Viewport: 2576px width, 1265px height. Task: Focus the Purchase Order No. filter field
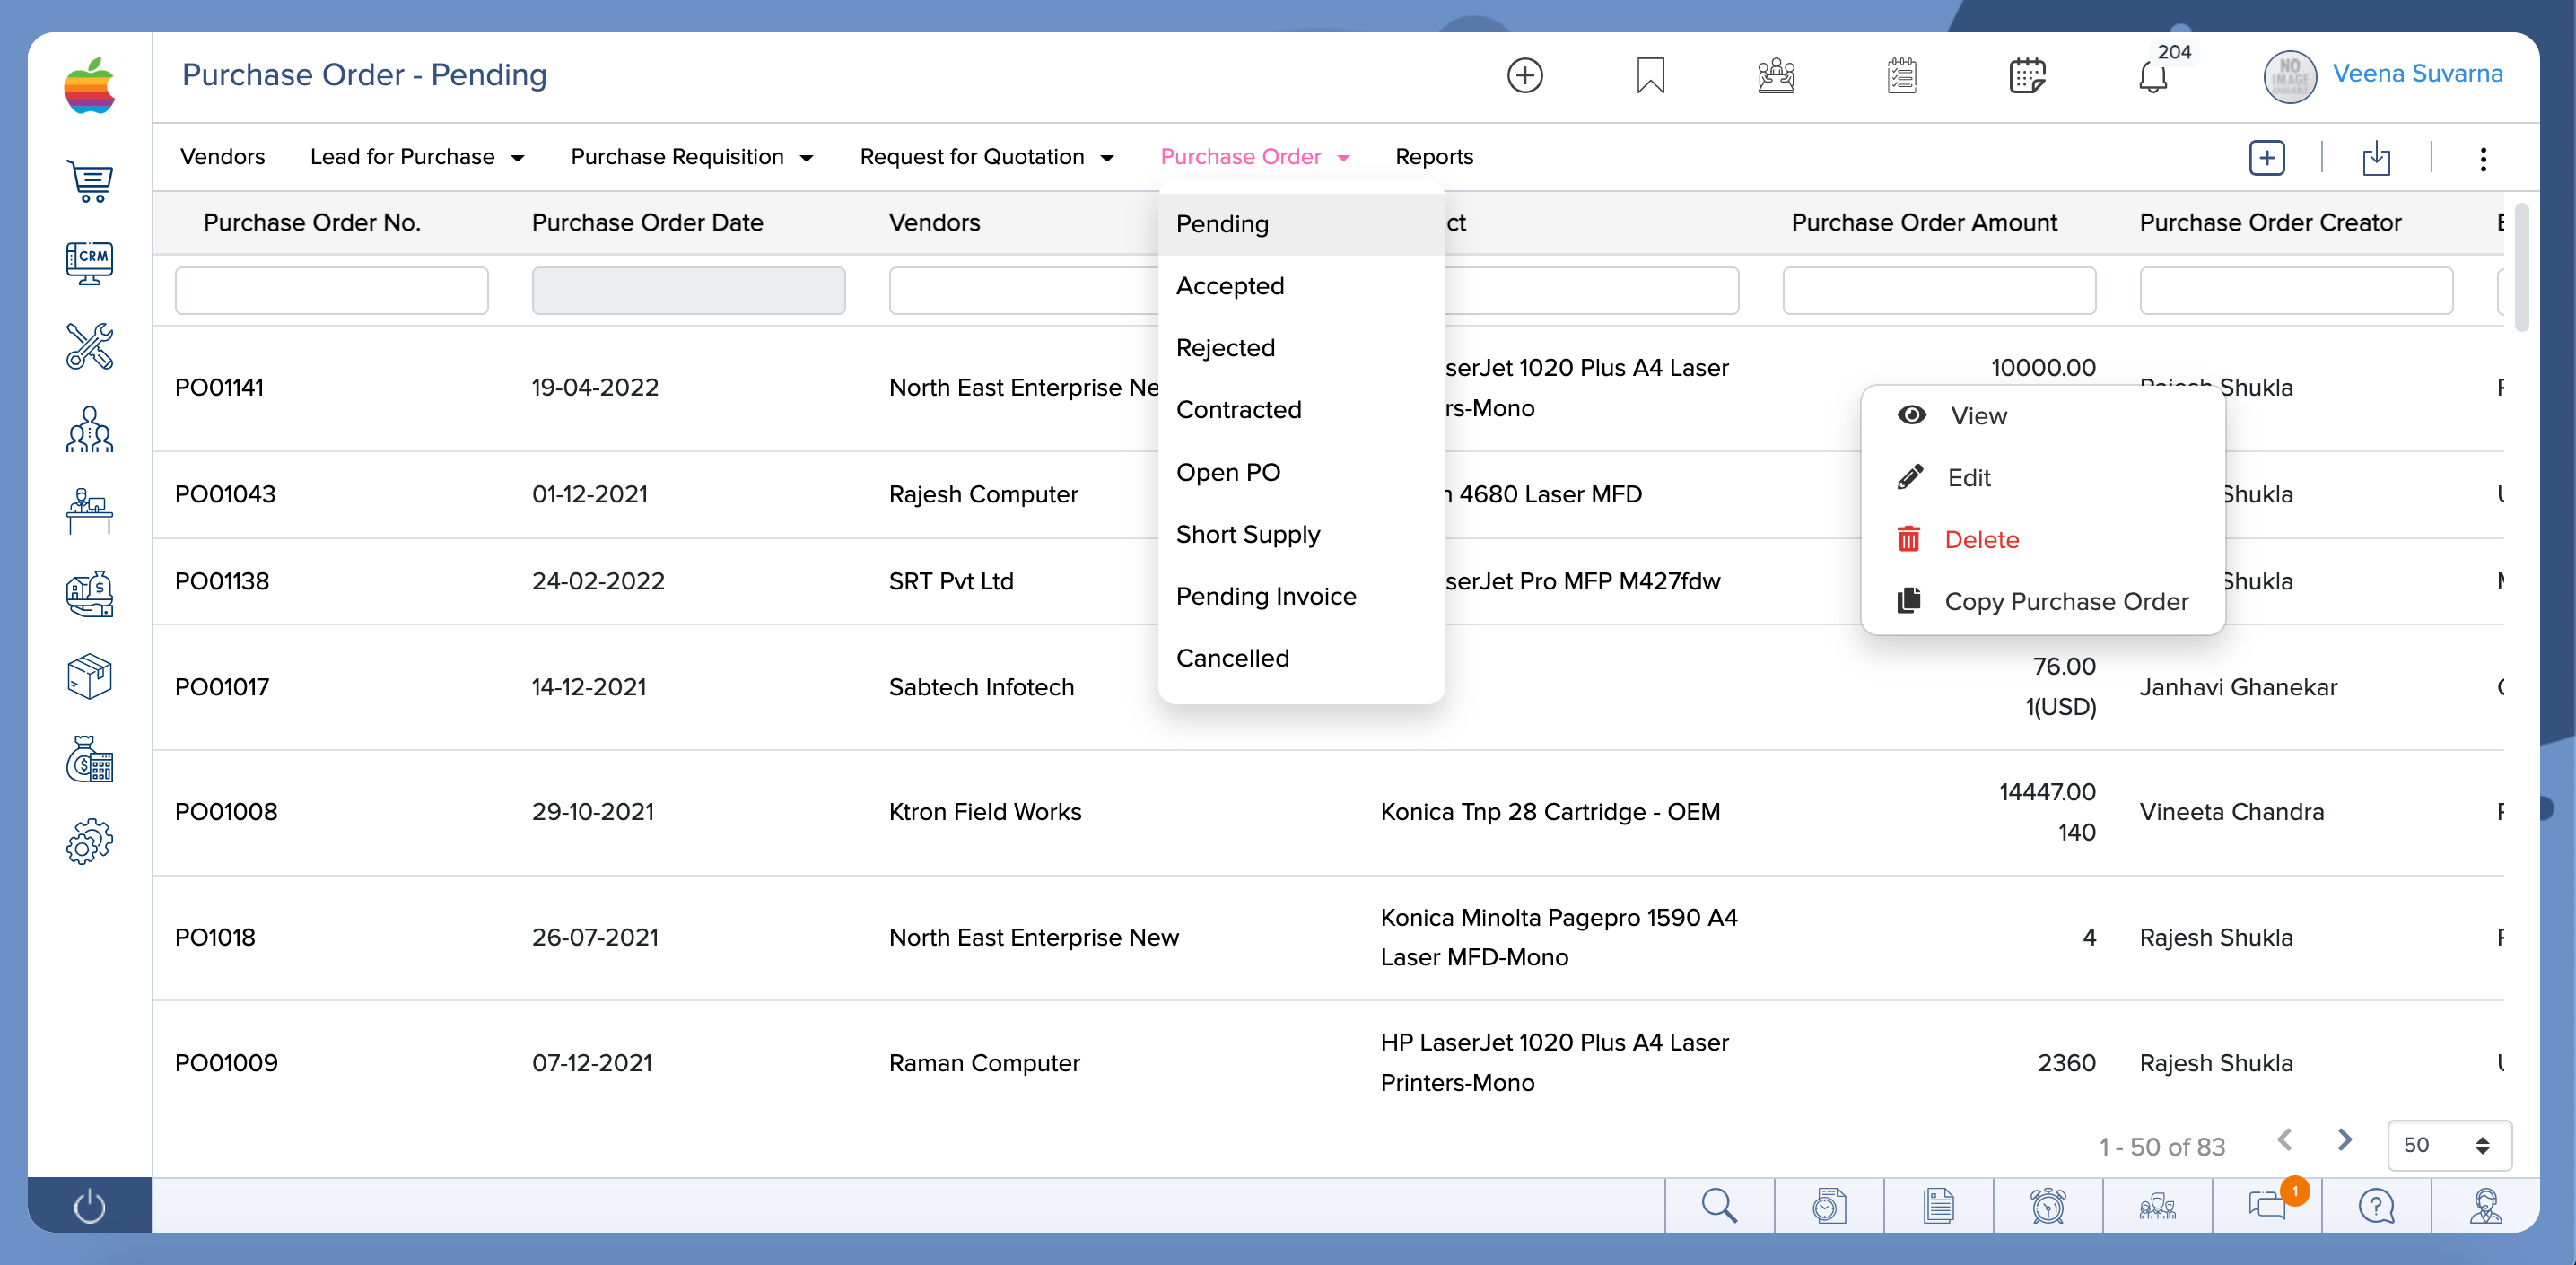(331, 290)
